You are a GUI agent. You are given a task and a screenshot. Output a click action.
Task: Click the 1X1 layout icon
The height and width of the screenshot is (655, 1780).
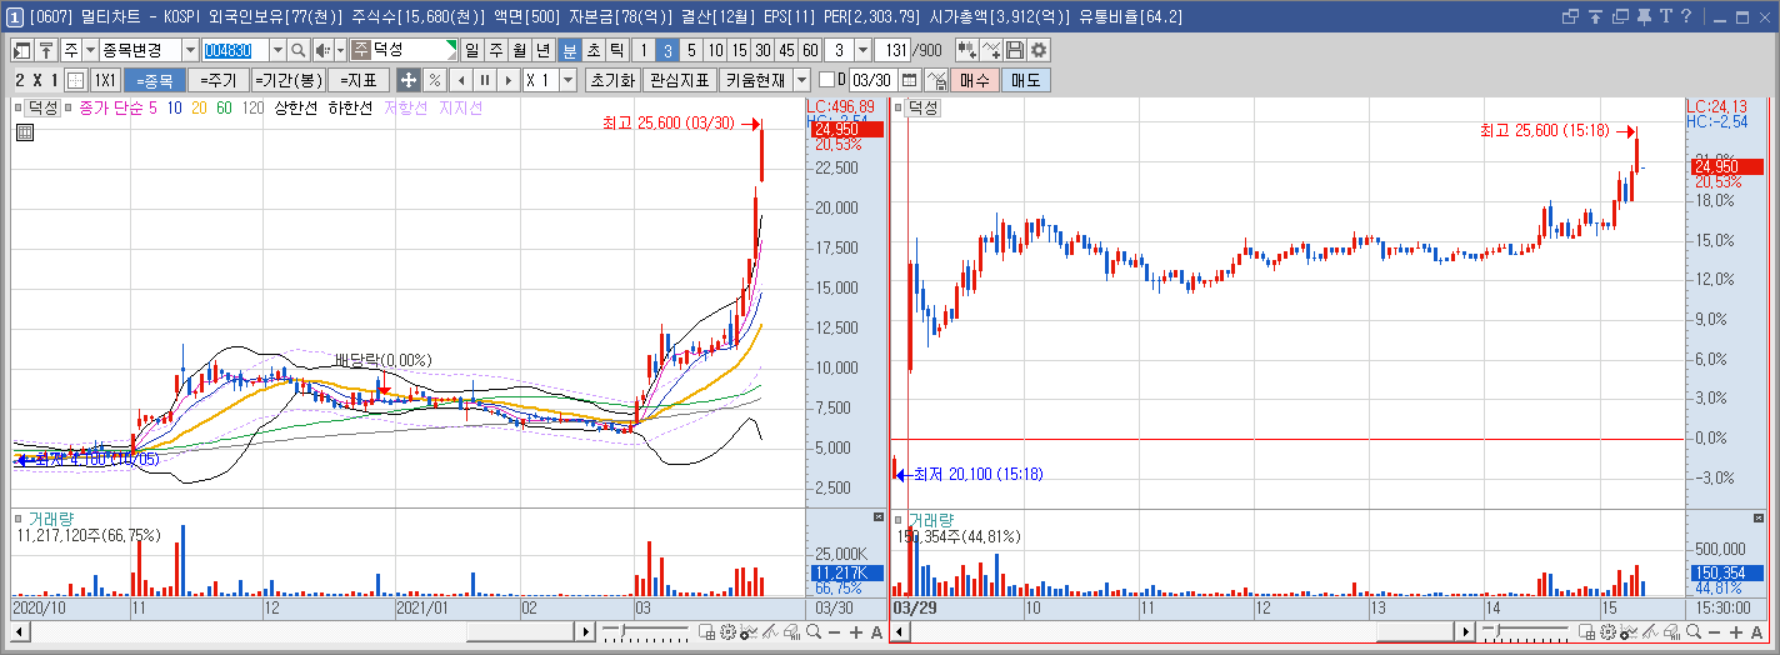(x=105, y=80)
